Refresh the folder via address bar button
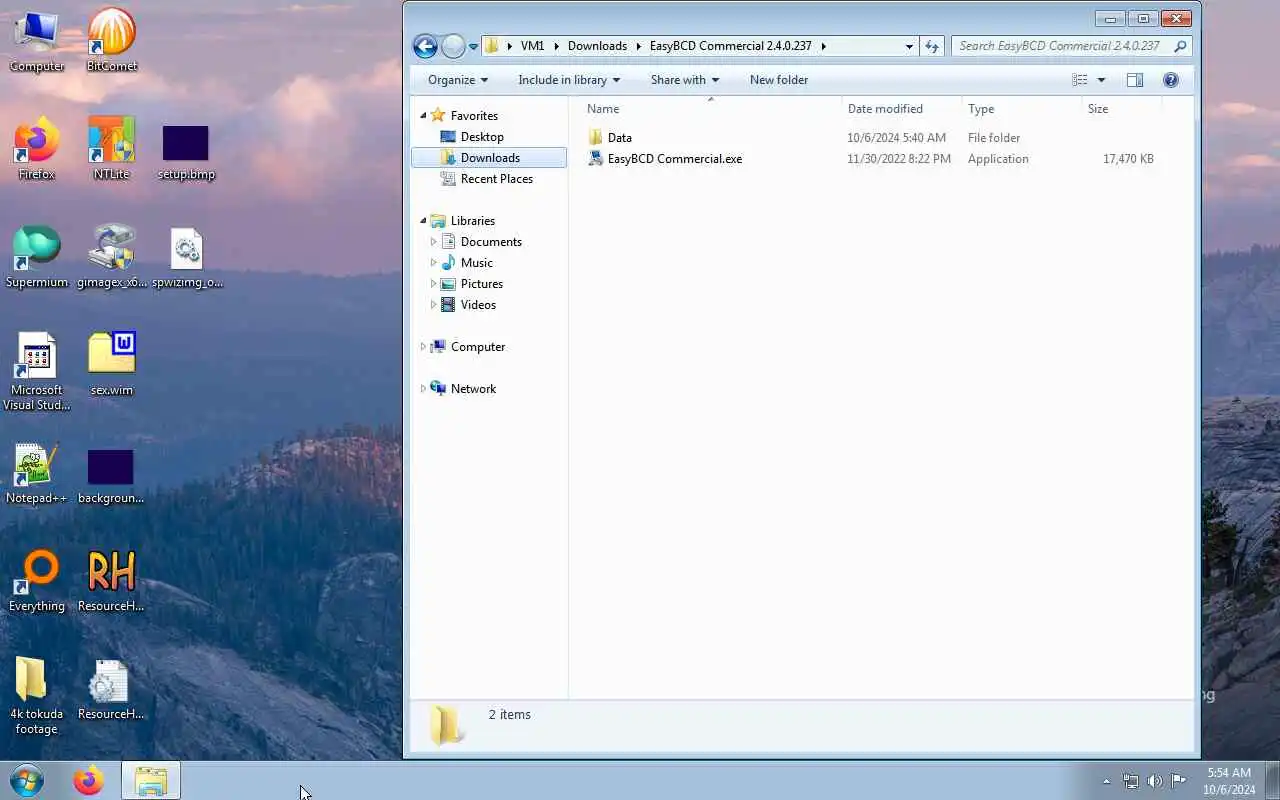Viewport: 1280px width, 800px height. tap(932, 46)
